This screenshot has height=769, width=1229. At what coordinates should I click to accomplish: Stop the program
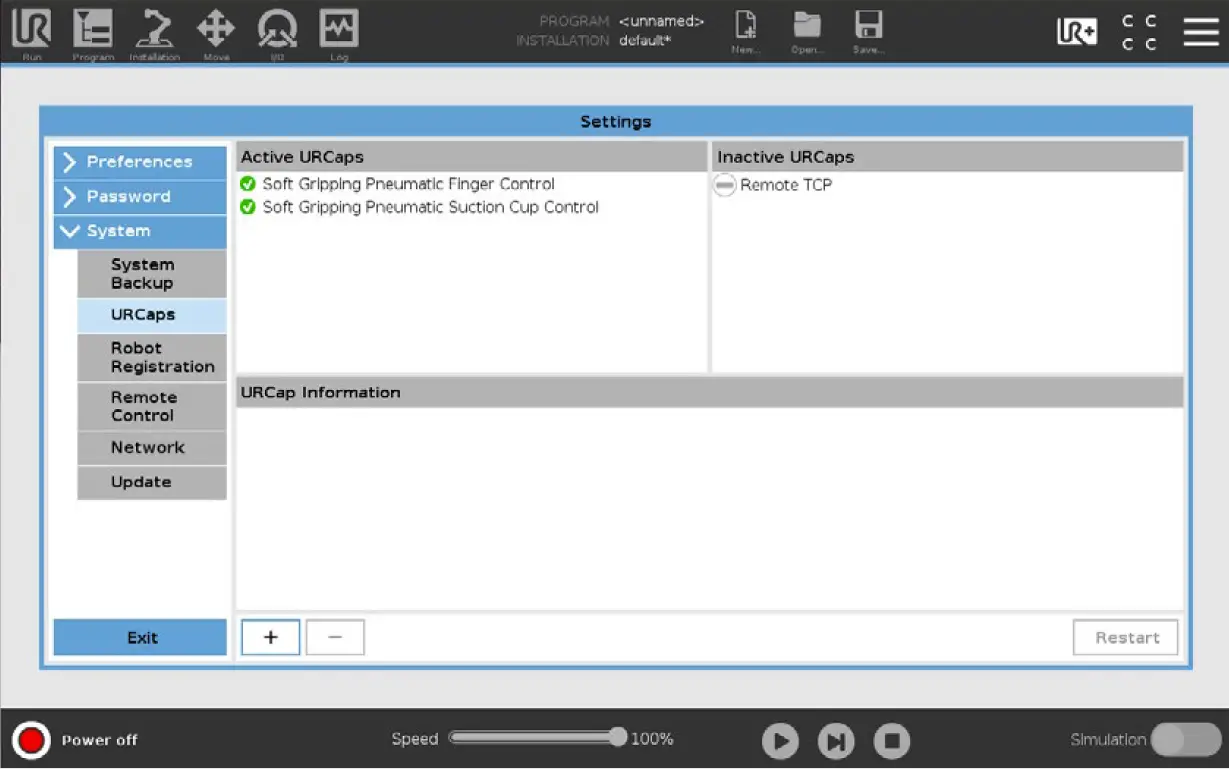click(892, 741)
